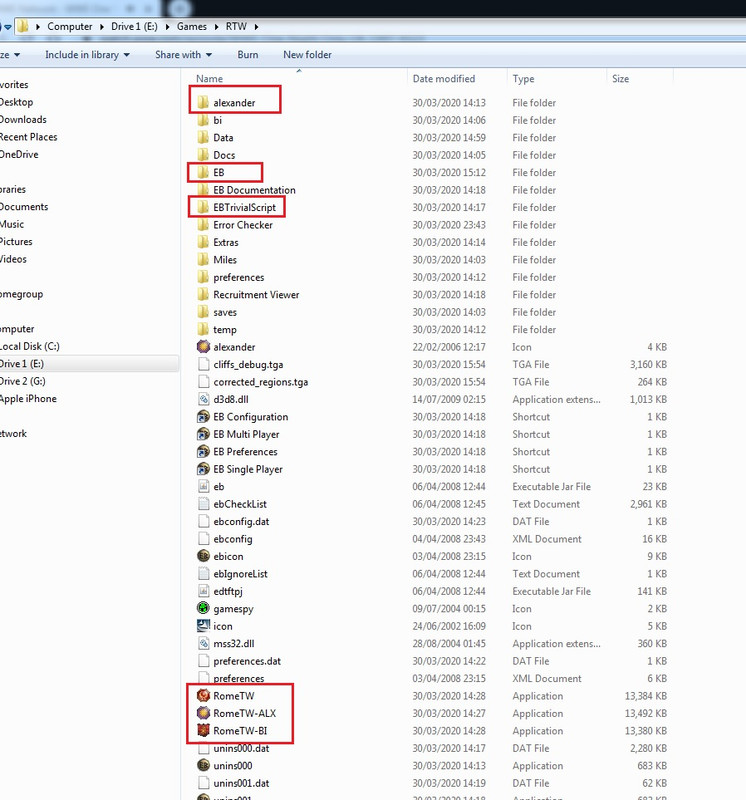This screenshot has width=746, height=800.
Task: Open Desktop in the navigation pane
Action: click(16, 102)
